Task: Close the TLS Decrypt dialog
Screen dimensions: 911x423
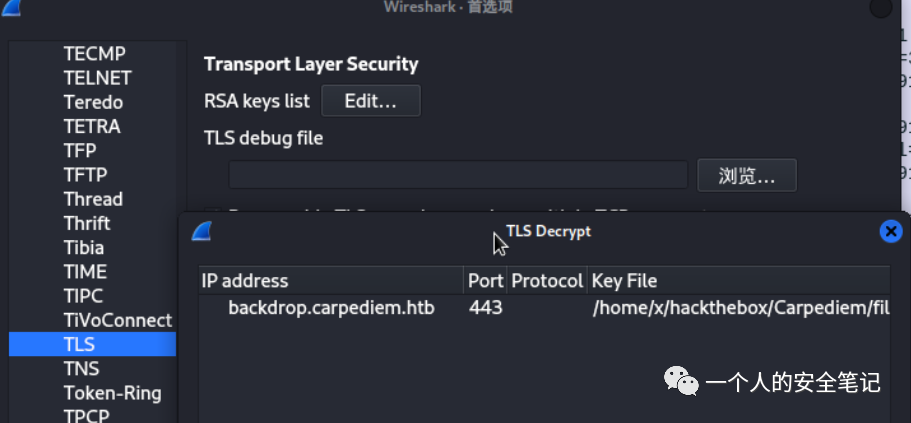Action: [891, 231]
